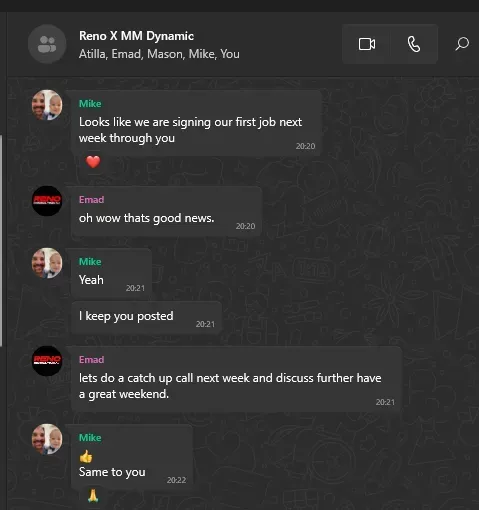Click the sender name Emad above 'oh wow'

coord(91,200)
